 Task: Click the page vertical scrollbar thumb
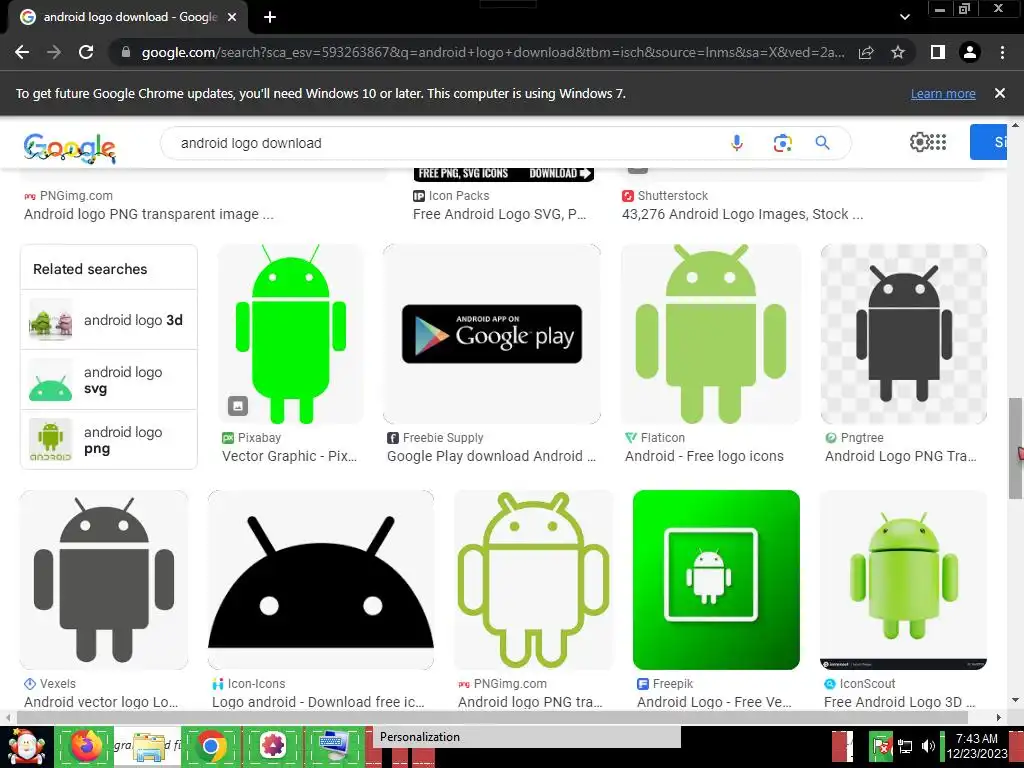[x=1016, y=448]
